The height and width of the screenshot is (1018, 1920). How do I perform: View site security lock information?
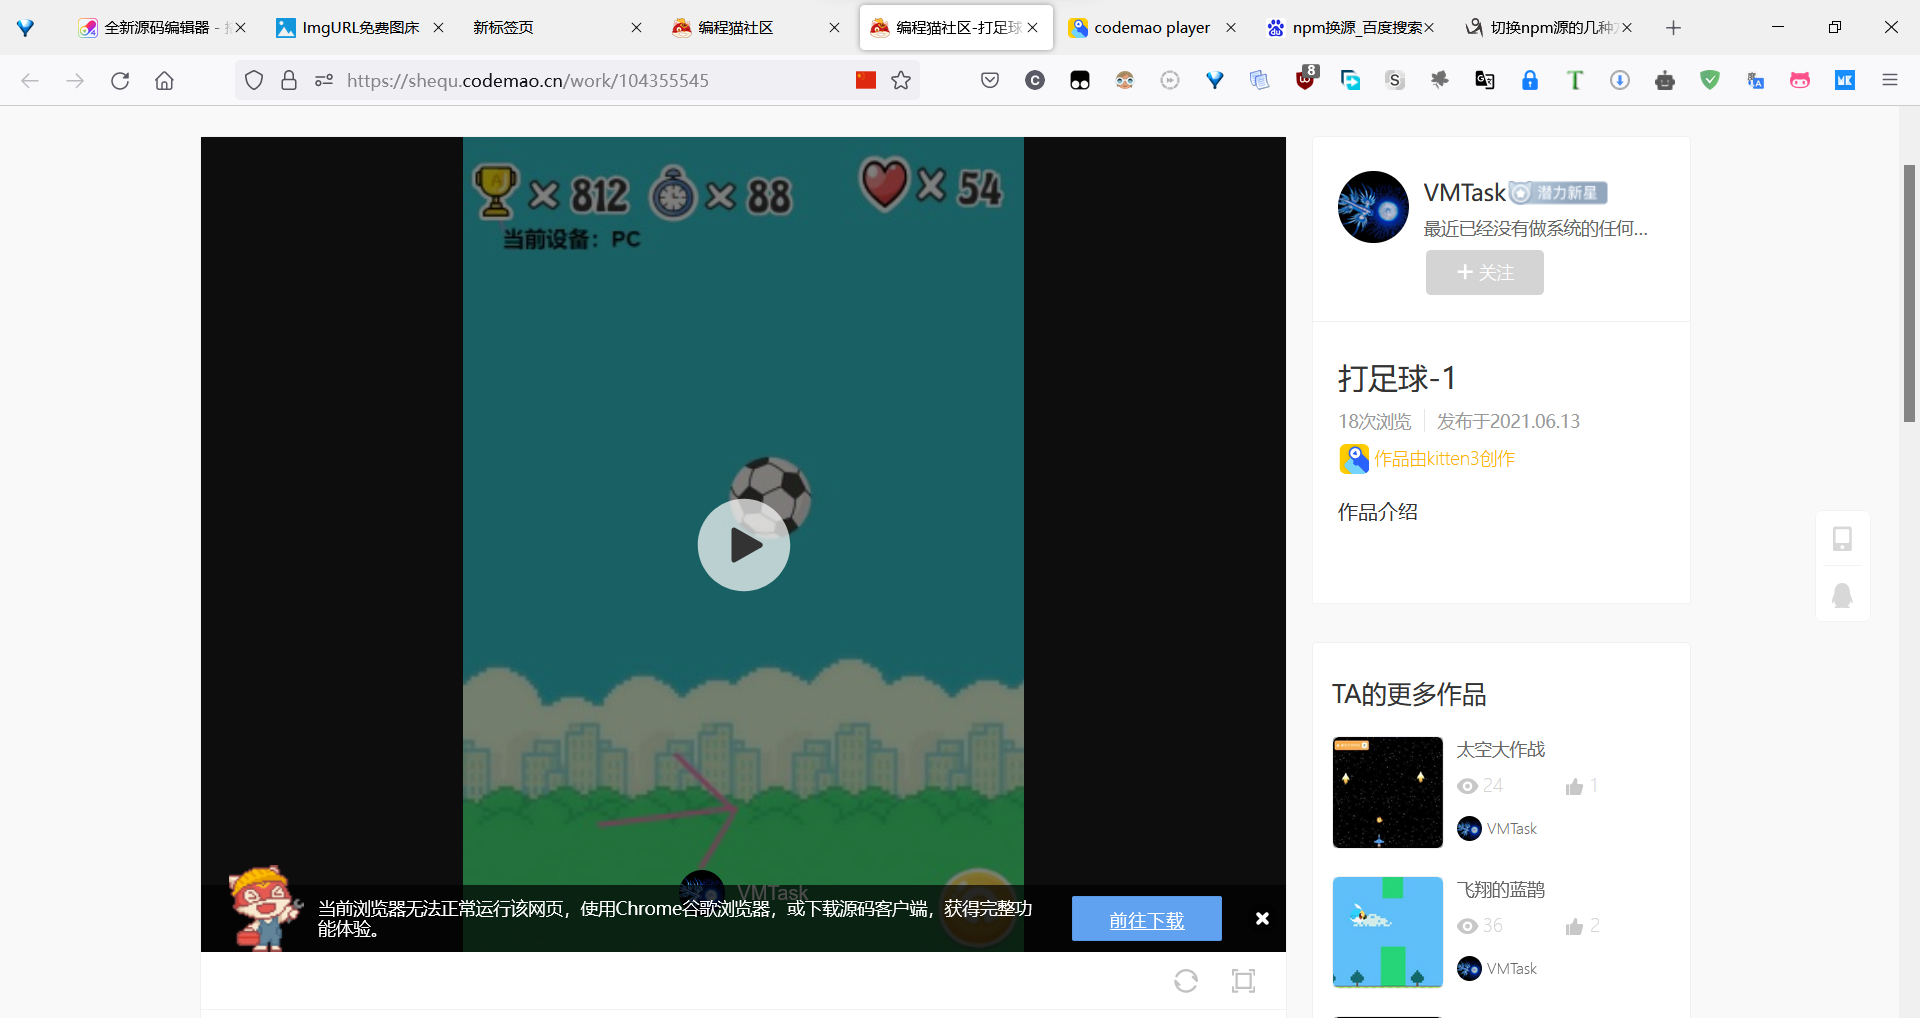click(289, 80)
